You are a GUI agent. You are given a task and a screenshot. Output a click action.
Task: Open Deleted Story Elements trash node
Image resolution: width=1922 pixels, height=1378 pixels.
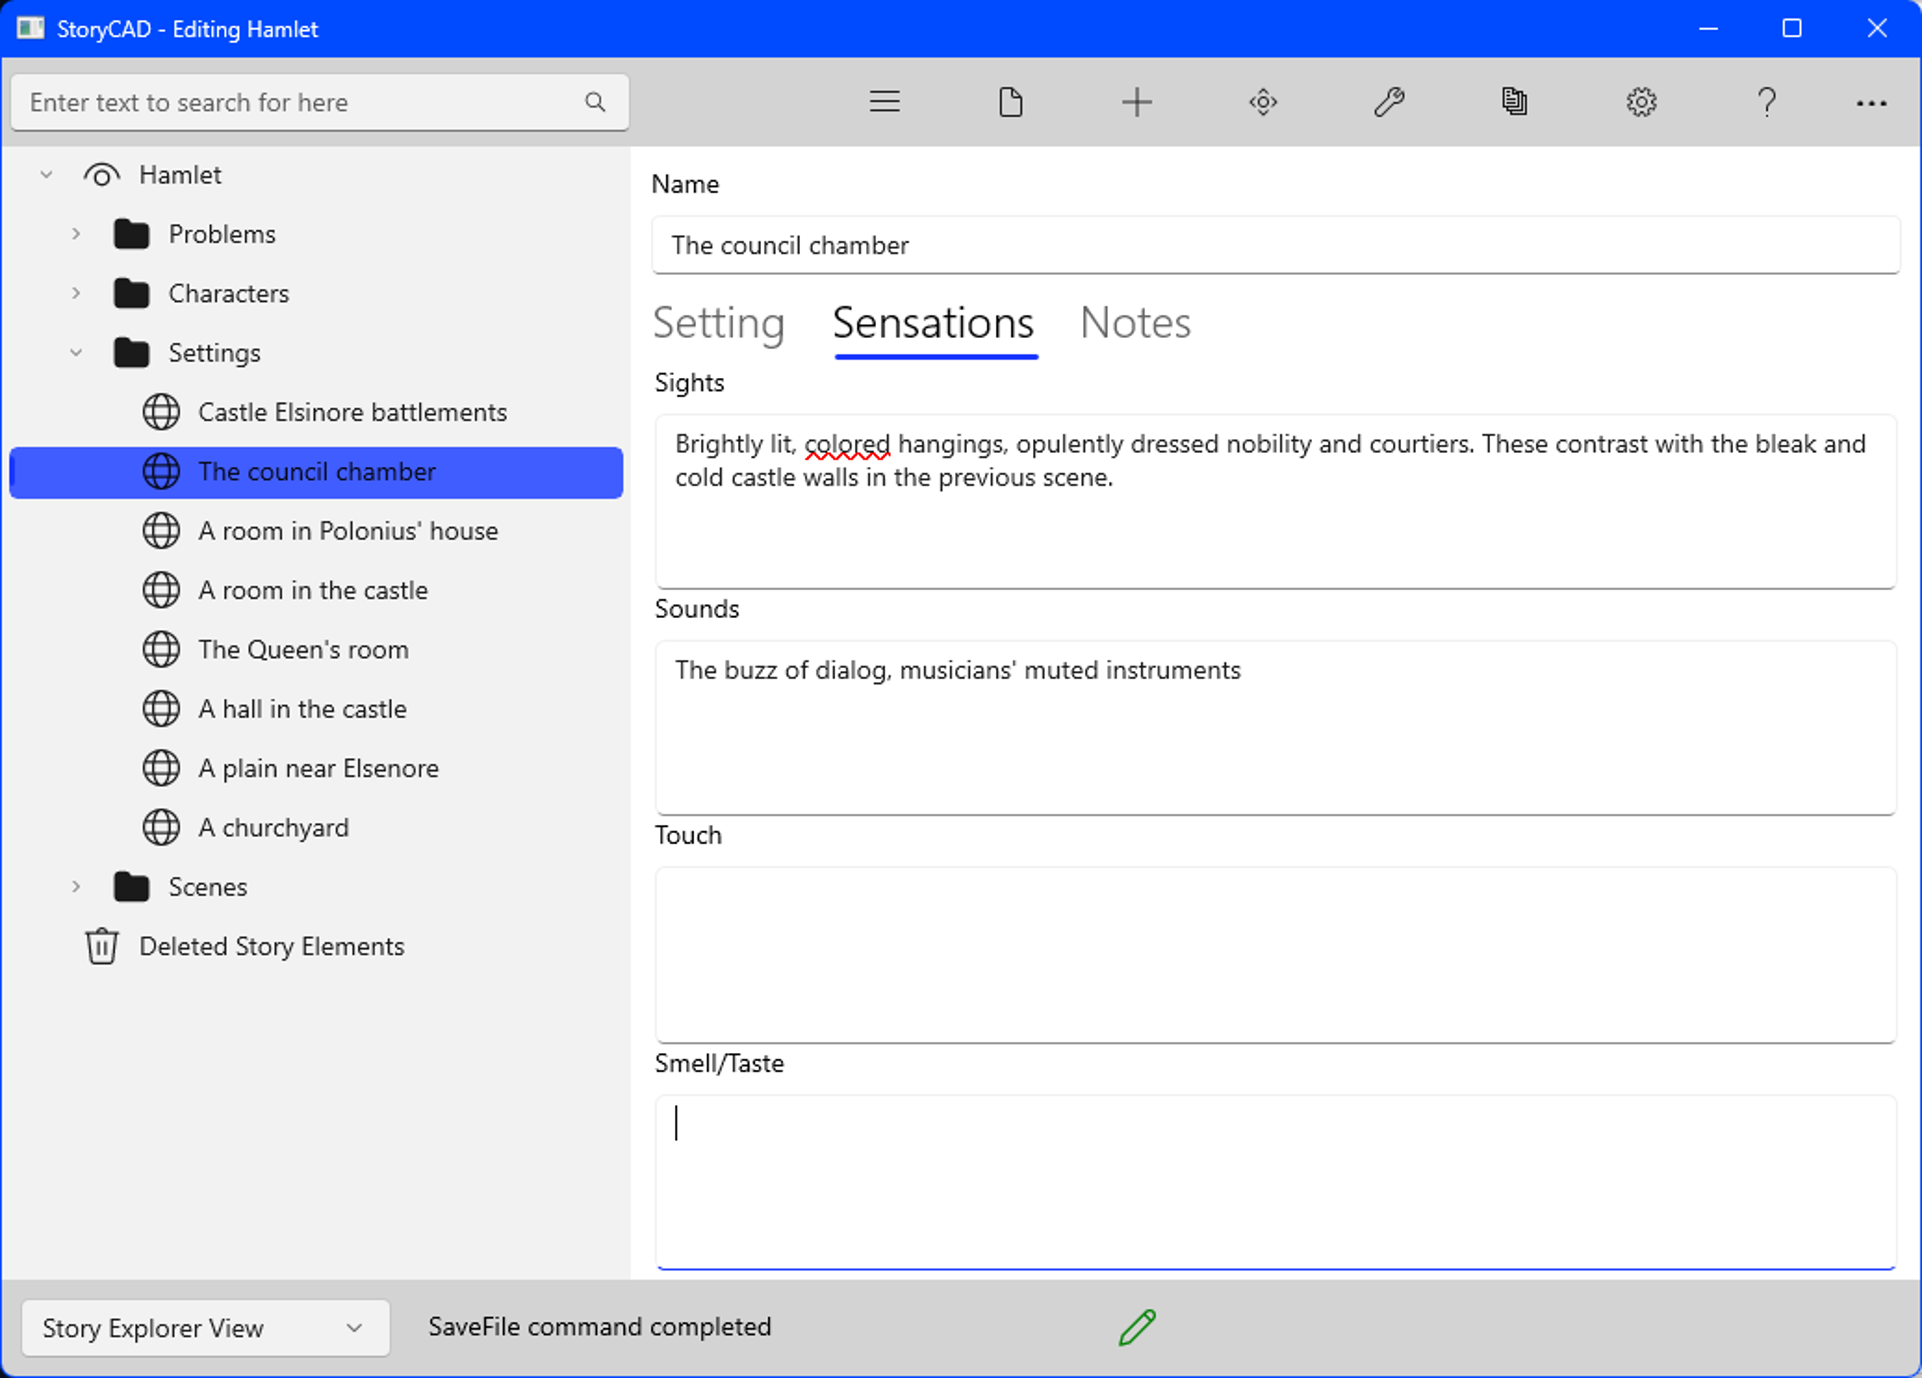[x=271, y=946]
